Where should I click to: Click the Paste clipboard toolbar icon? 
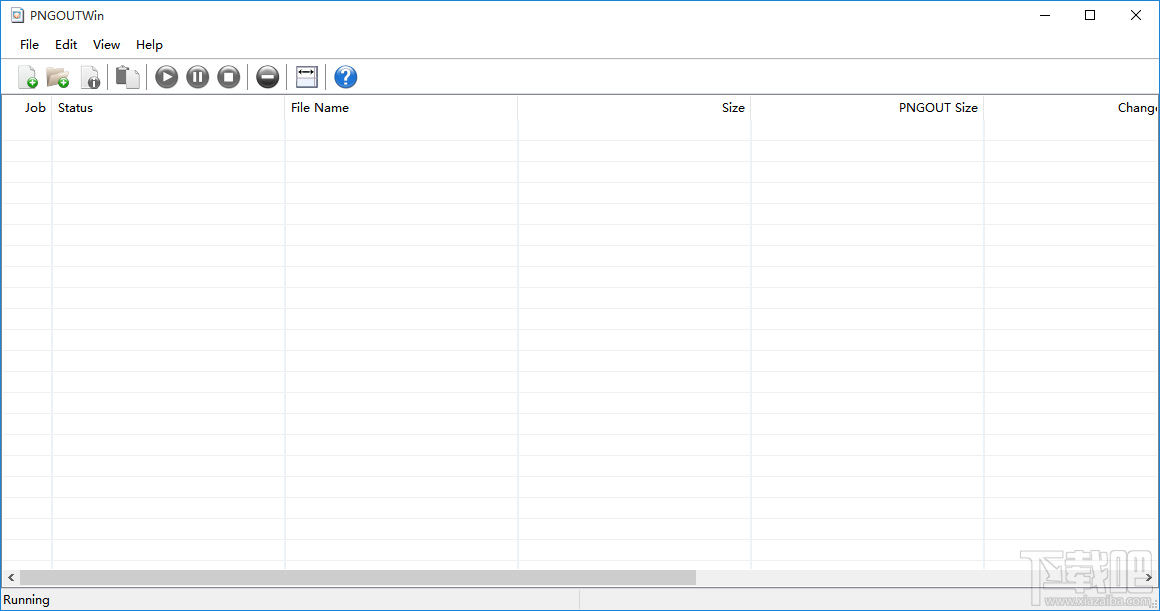pyautogui.click(x=127, y=77)
